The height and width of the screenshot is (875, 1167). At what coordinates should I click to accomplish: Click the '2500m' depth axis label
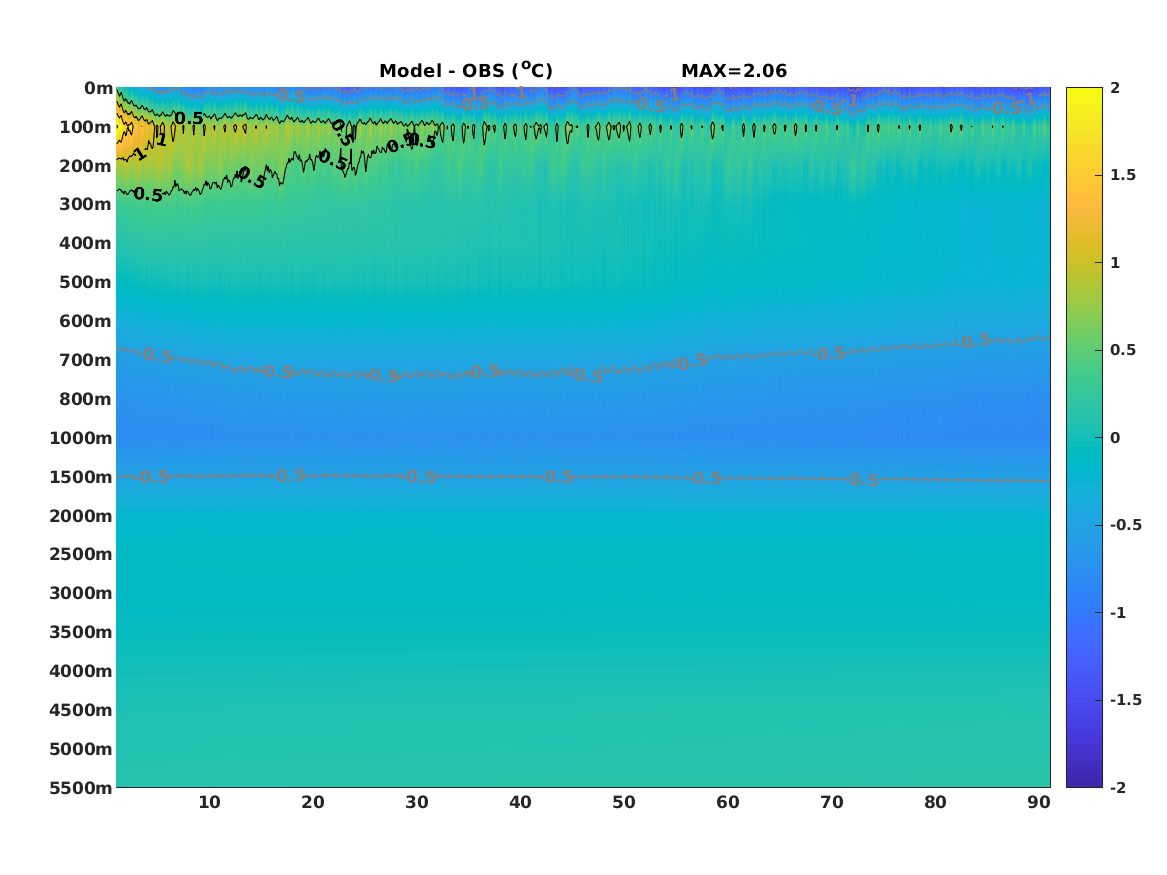[x=81, y=554]
